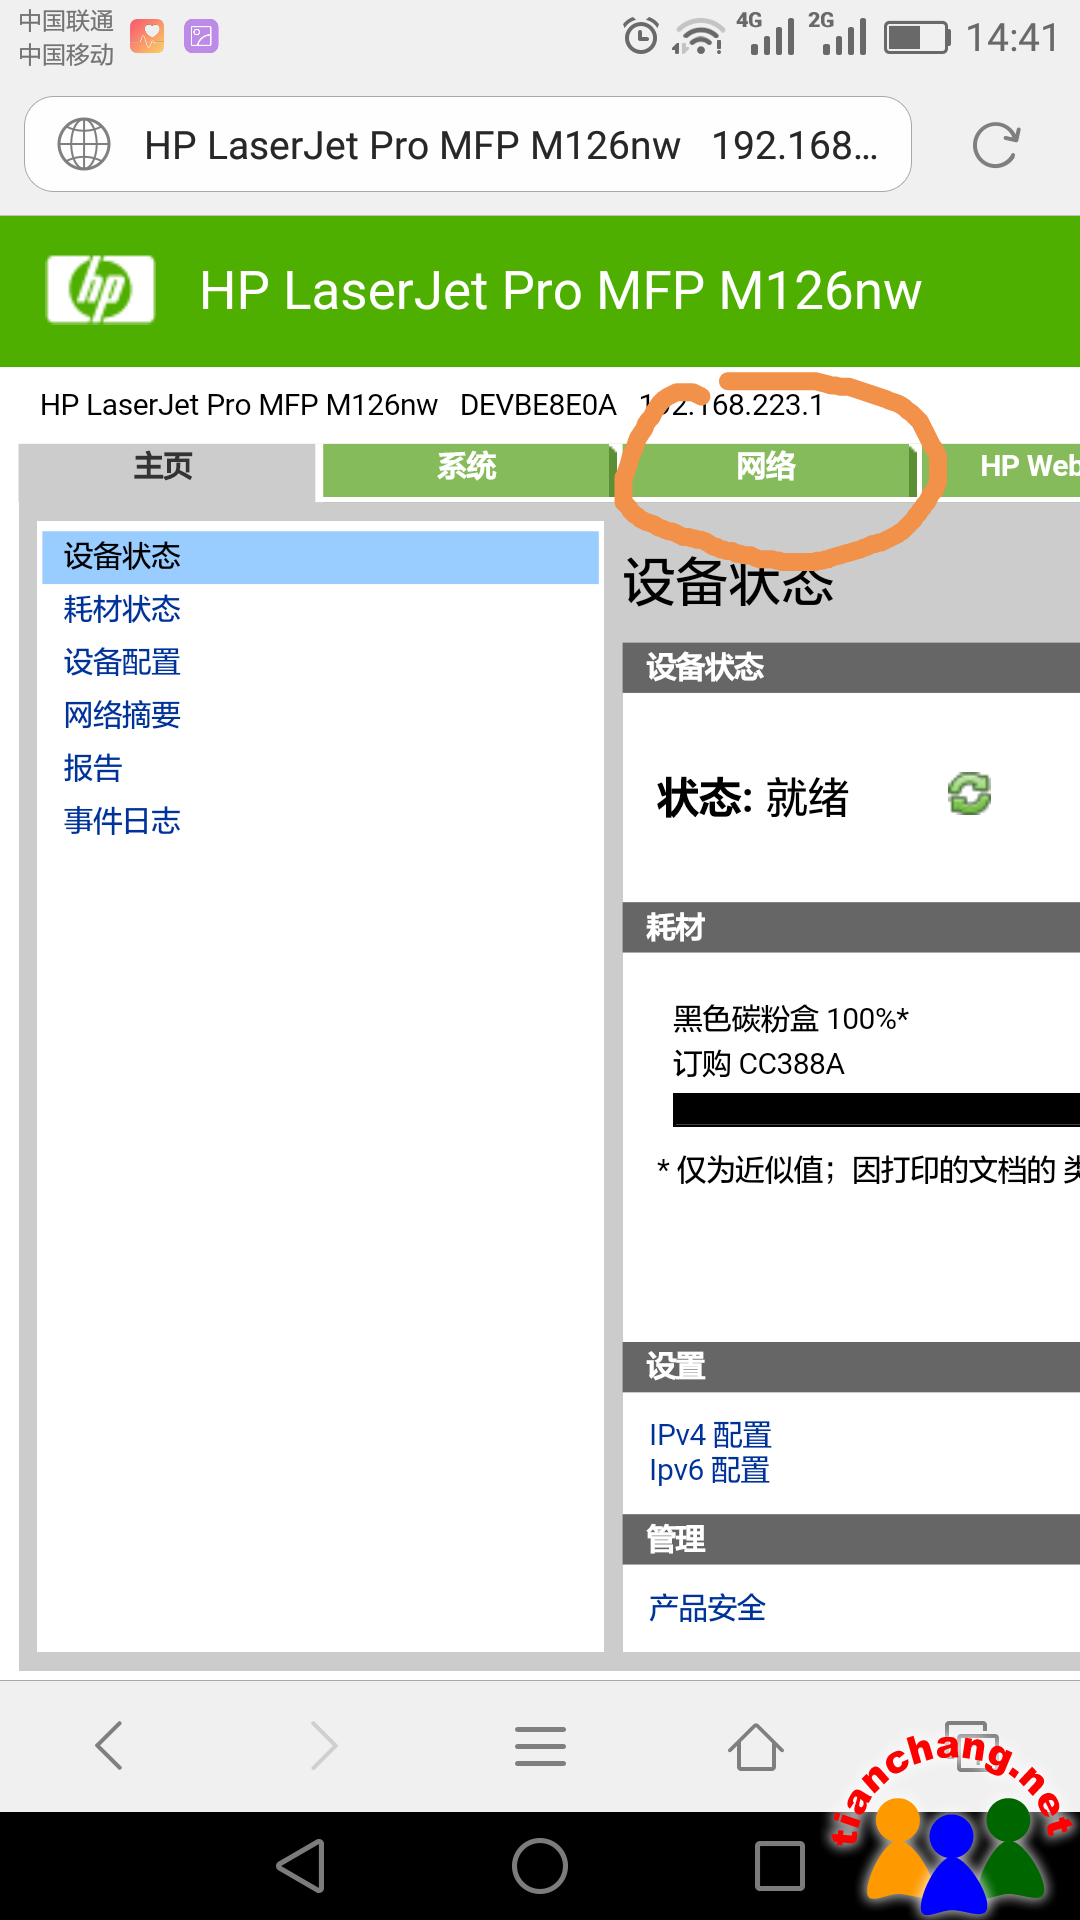Click the black toner level bar
The image size is (1080, 1920).
[876, 1110]
